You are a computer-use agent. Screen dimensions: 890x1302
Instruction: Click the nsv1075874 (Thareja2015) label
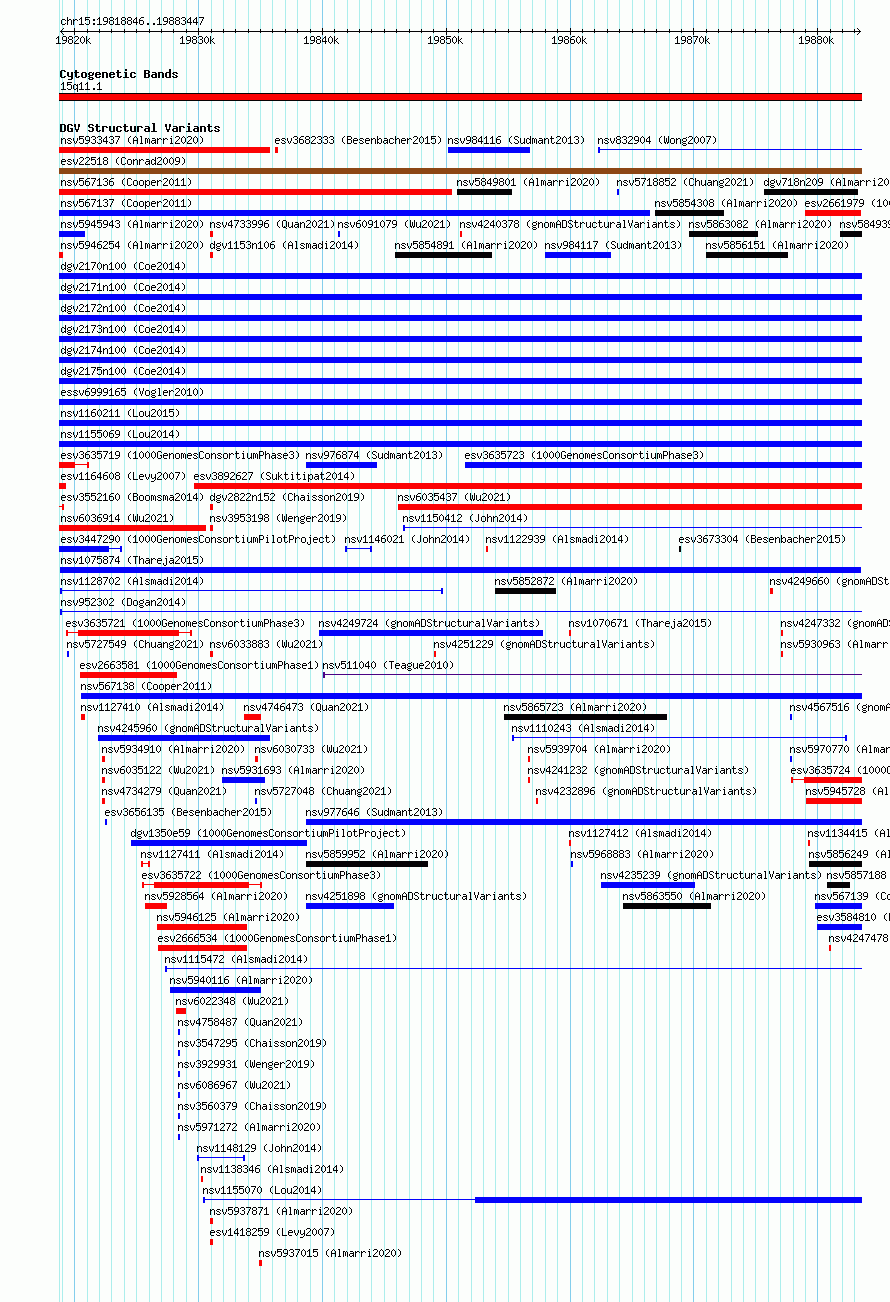pyautogui.click(x=132, y=560)
